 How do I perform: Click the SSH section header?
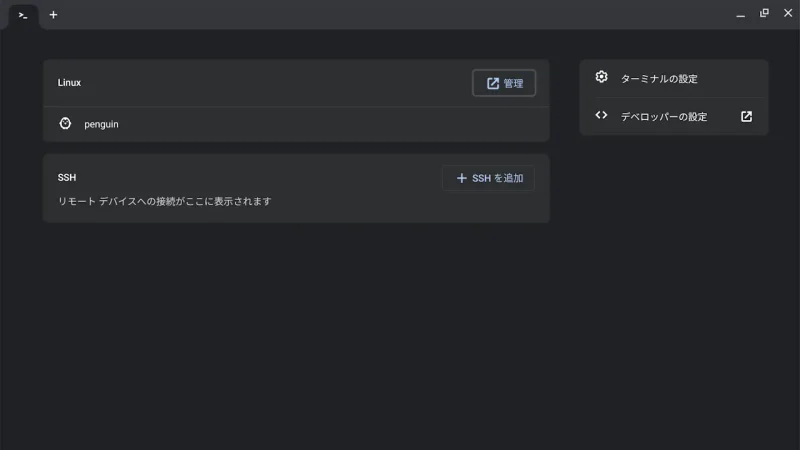click(67, 177)
